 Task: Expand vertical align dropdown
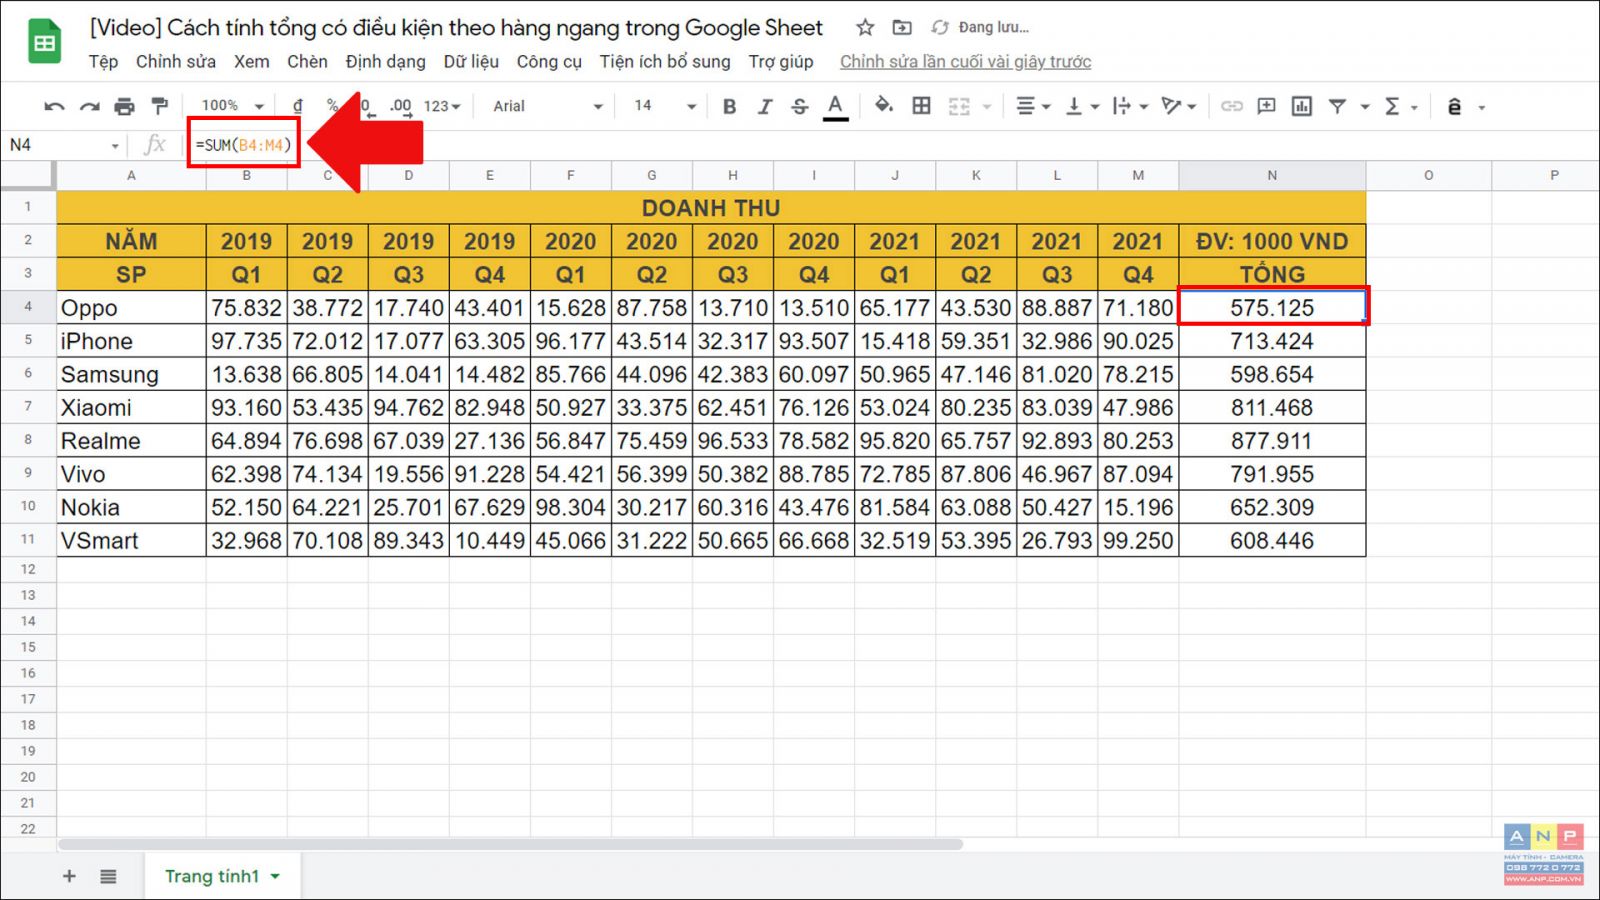coord(1095,107)
